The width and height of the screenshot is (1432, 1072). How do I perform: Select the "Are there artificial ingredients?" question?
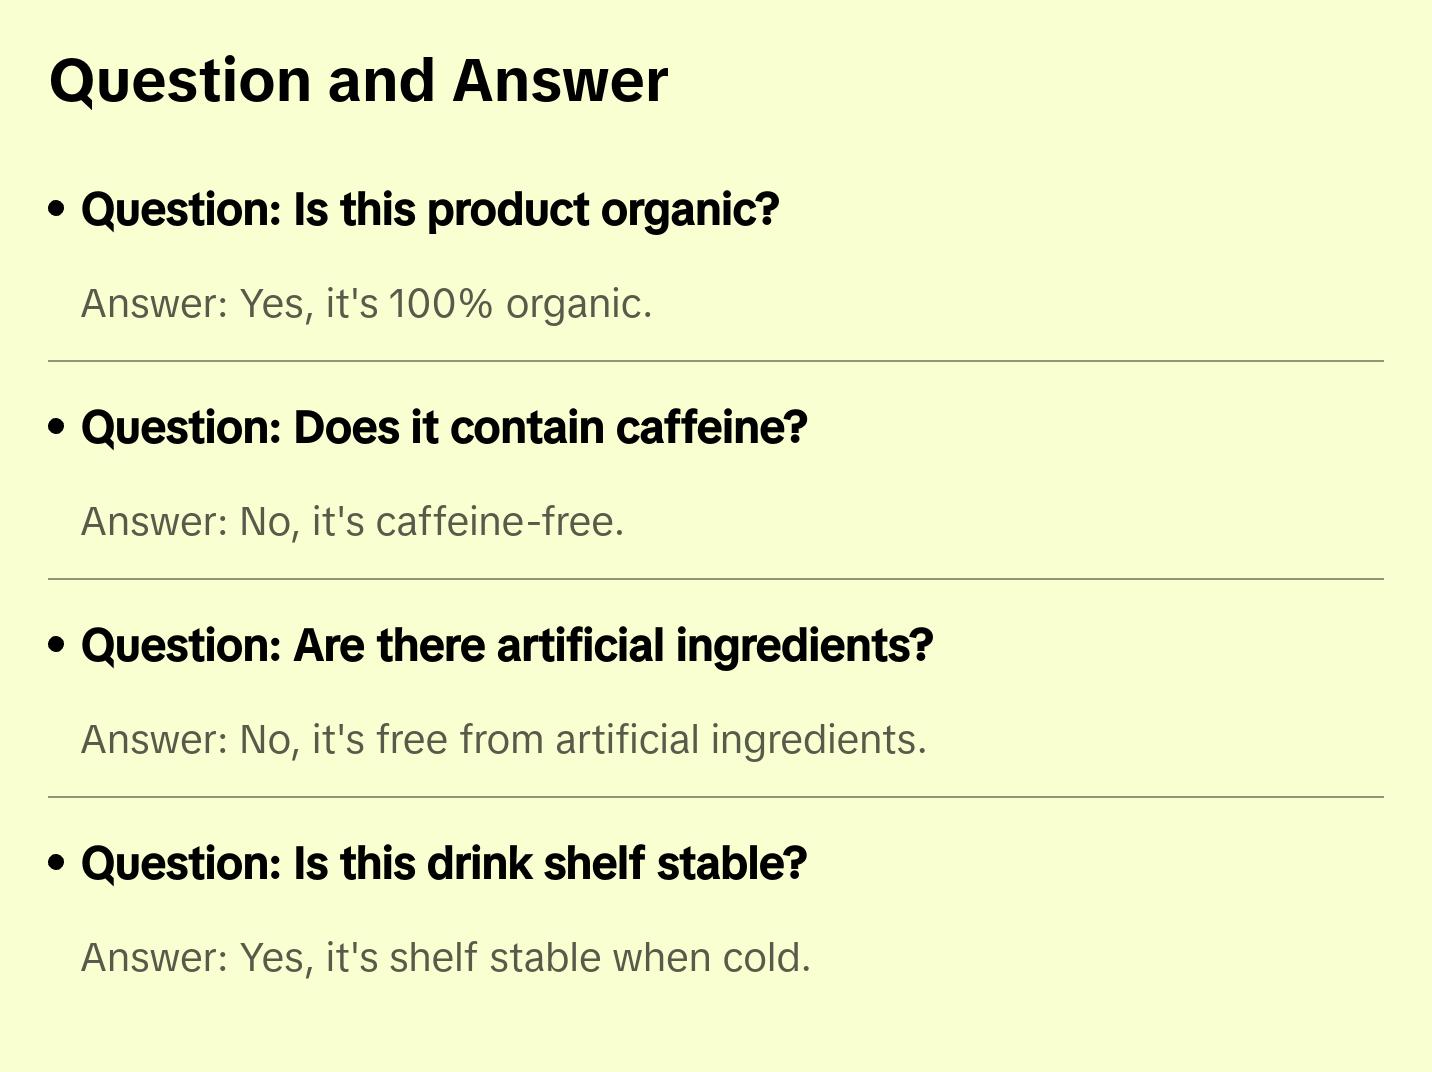coord(507,646)
